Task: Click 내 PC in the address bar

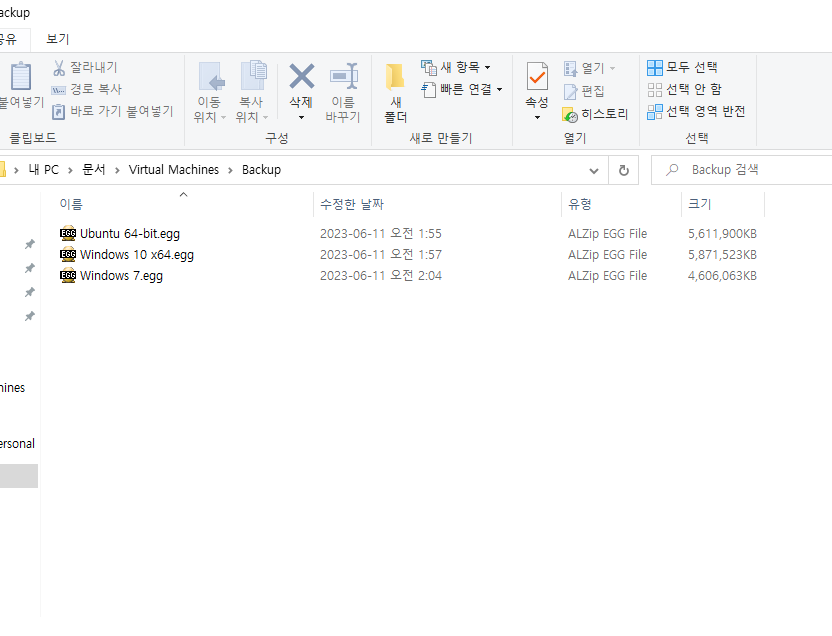Action: [44, 170]
